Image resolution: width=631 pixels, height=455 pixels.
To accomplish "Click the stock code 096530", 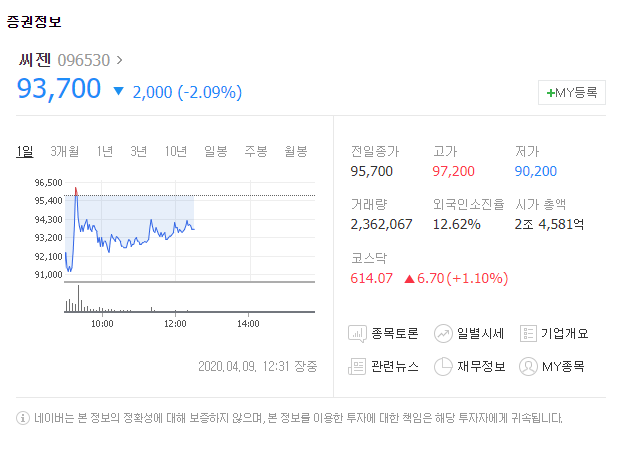I will (x=84, y=60).
